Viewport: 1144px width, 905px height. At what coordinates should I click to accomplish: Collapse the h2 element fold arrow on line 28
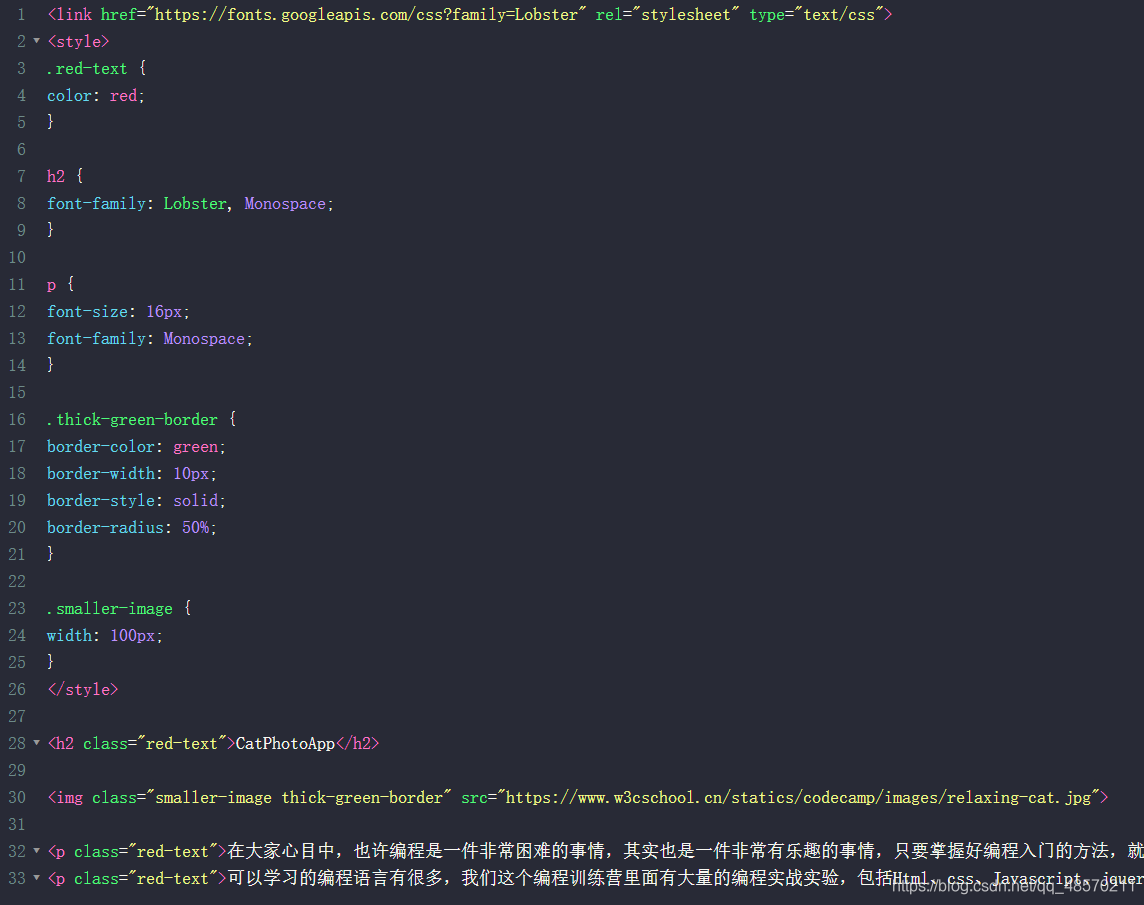[x=36, y=743]
